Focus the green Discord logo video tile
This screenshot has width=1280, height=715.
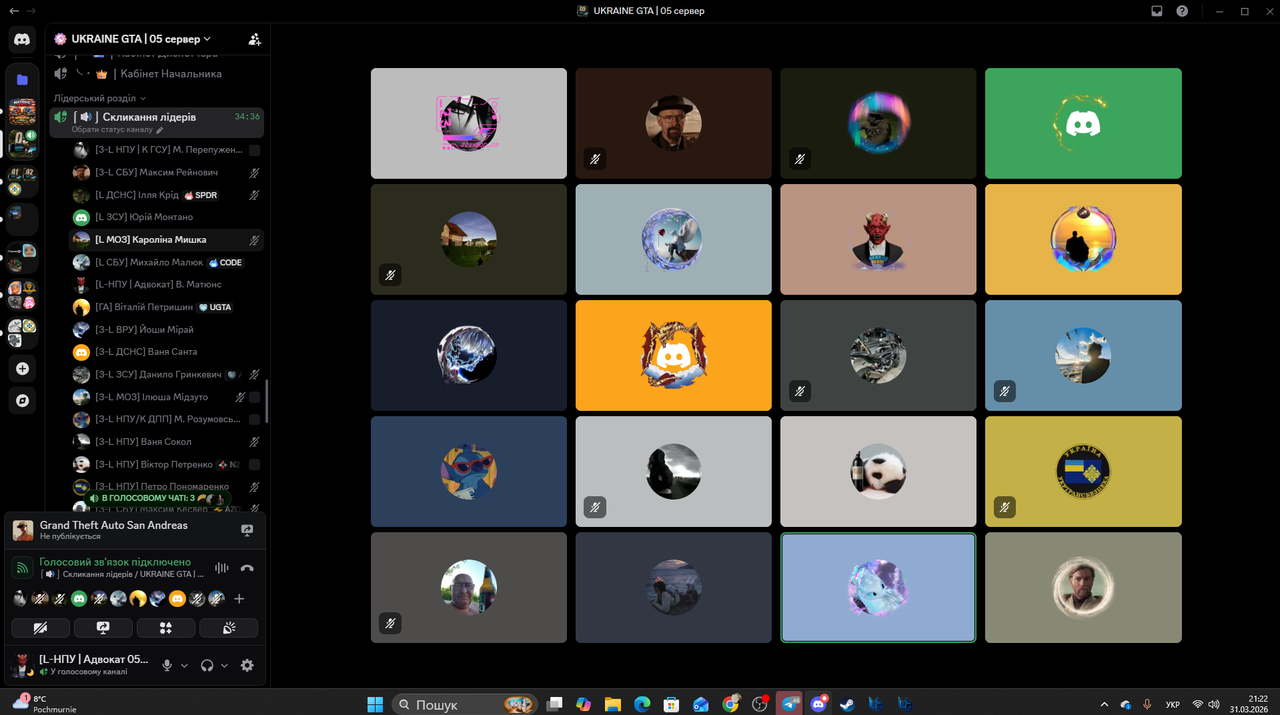1083,123
